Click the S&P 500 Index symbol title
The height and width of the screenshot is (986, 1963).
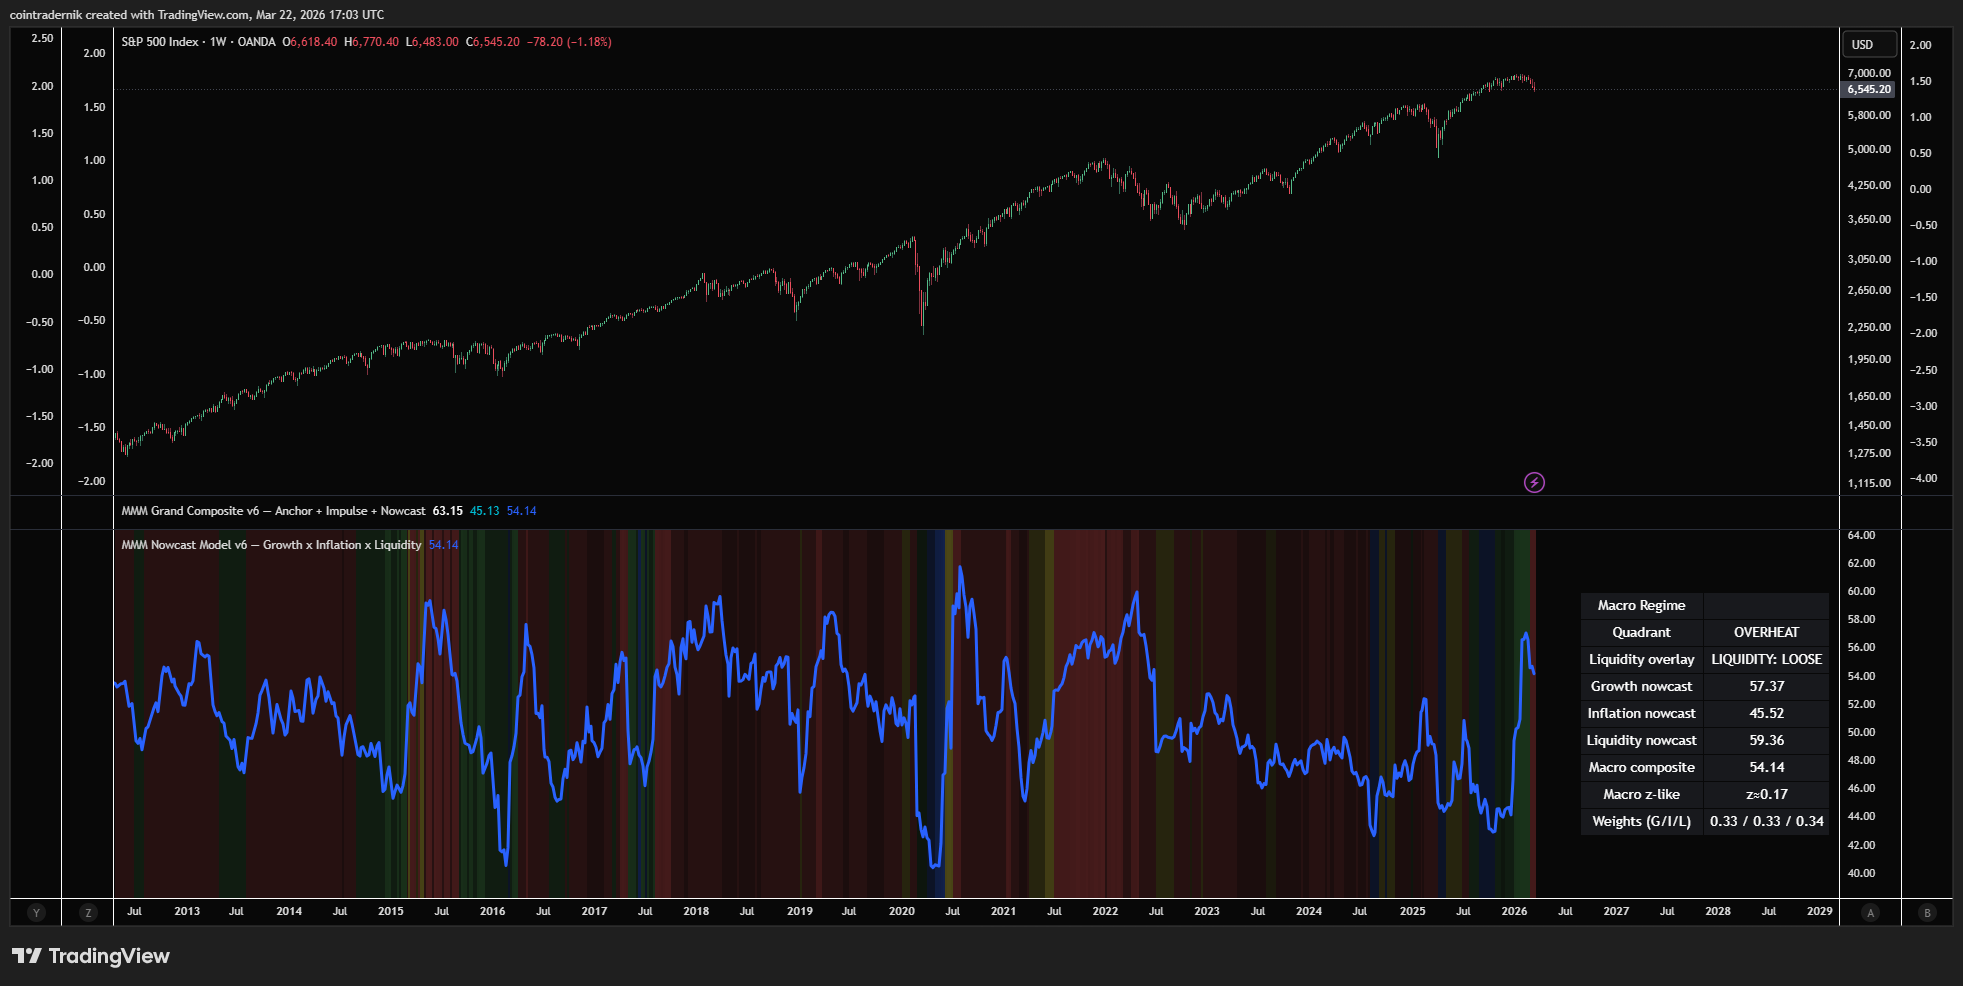(160, 42)
